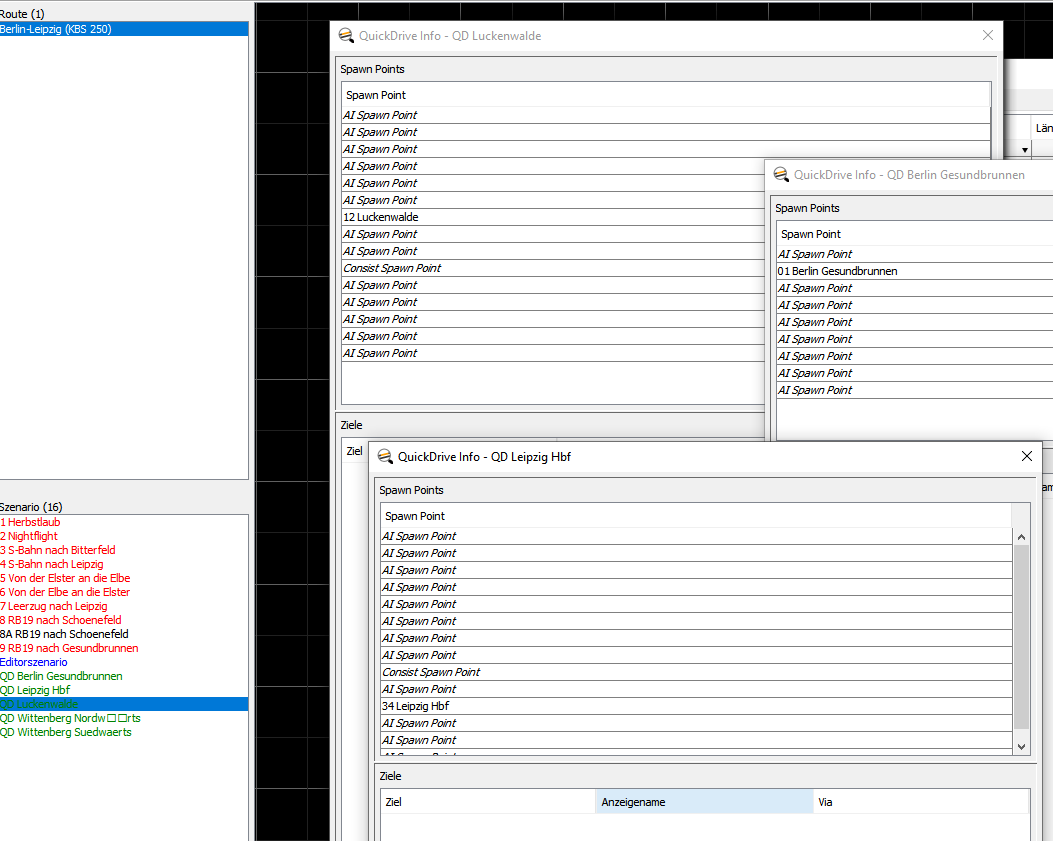This screenshot has width=1053, height=841.
Task: Click the magnifier icon of the QD Luckenwalde window
Action: point(345,35)
